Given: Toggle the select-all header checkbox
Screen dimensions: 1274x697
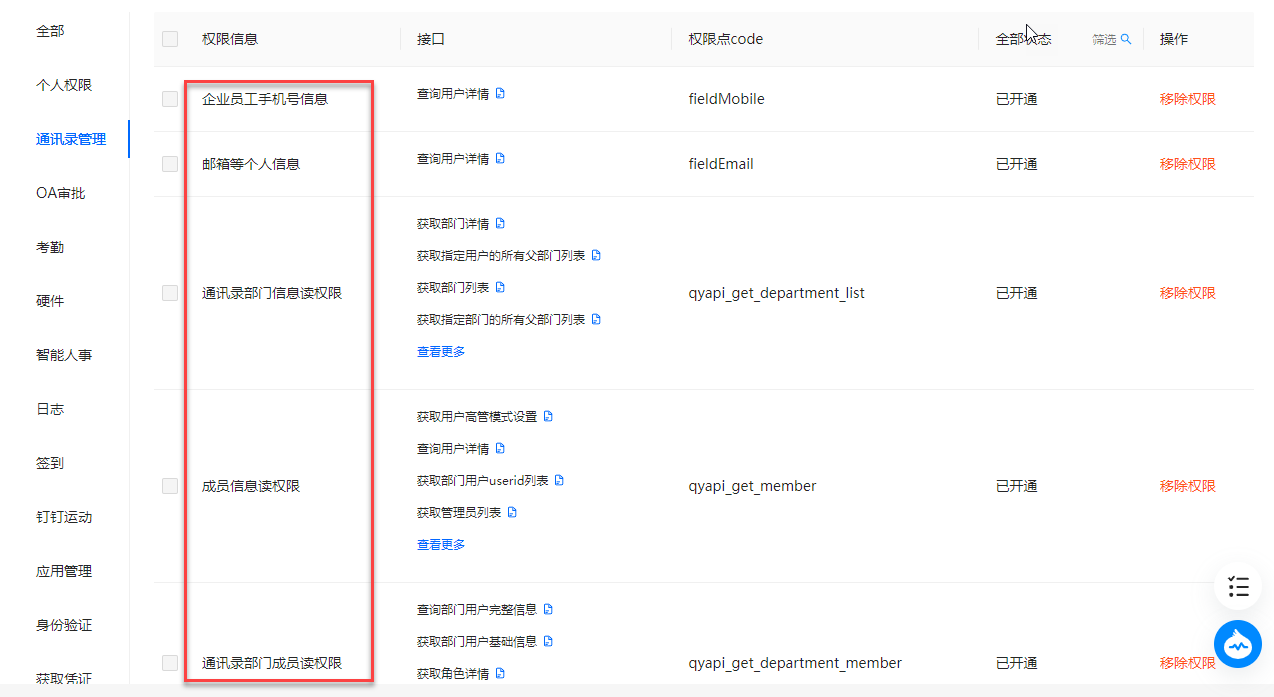Looking at the screenshot, I should [x=170, y=39].
